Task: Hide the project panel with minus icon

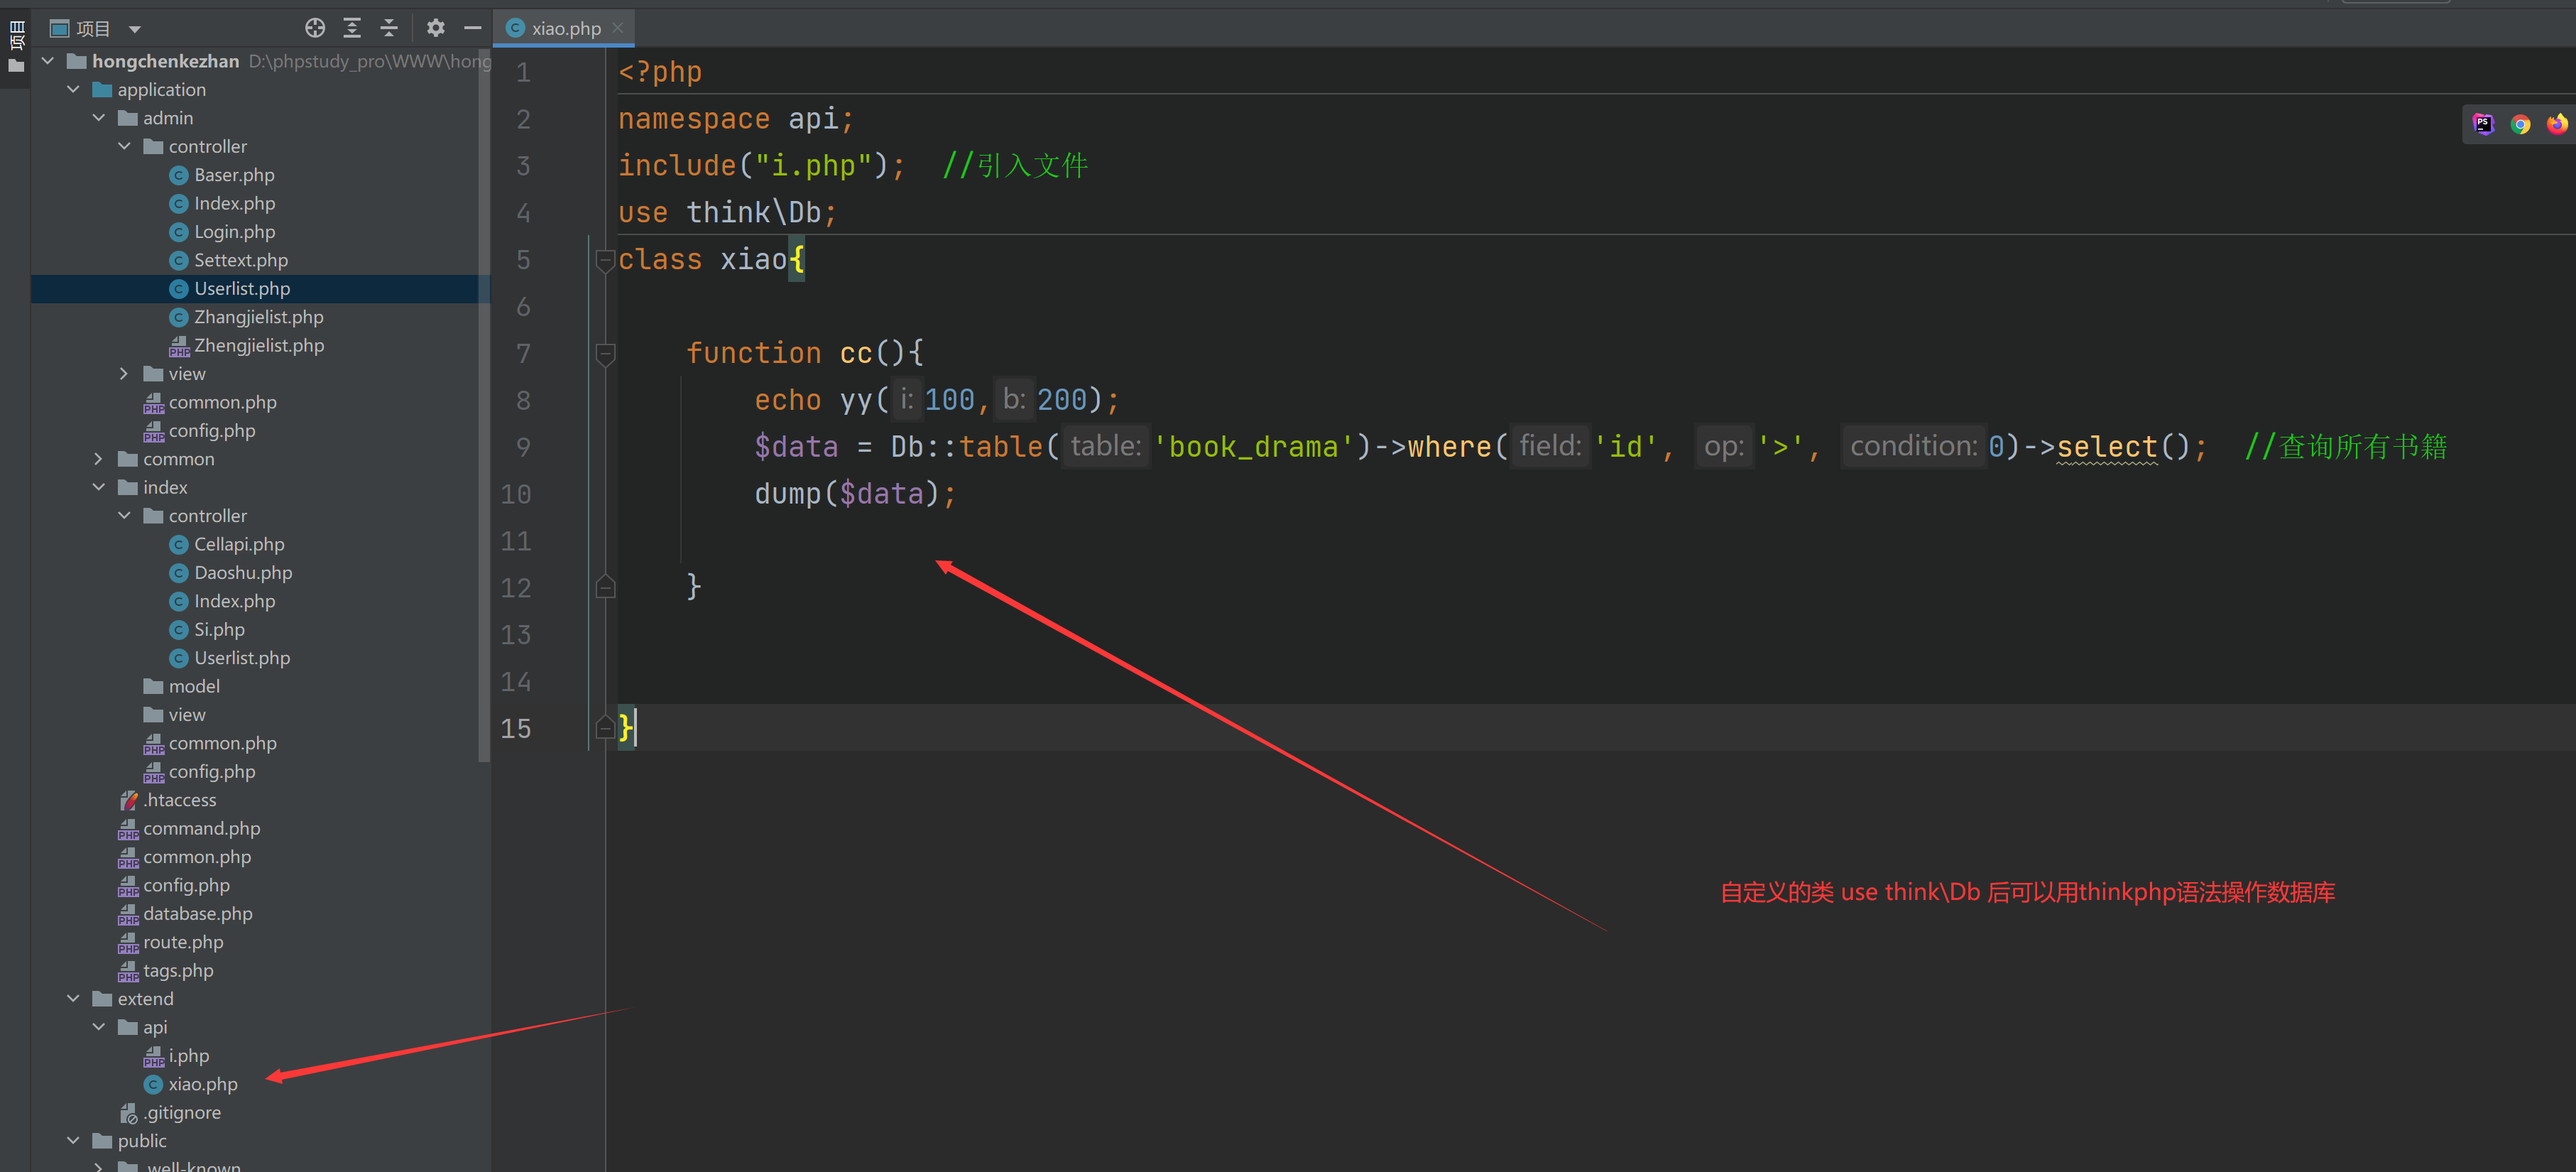Action: (473, 28)
